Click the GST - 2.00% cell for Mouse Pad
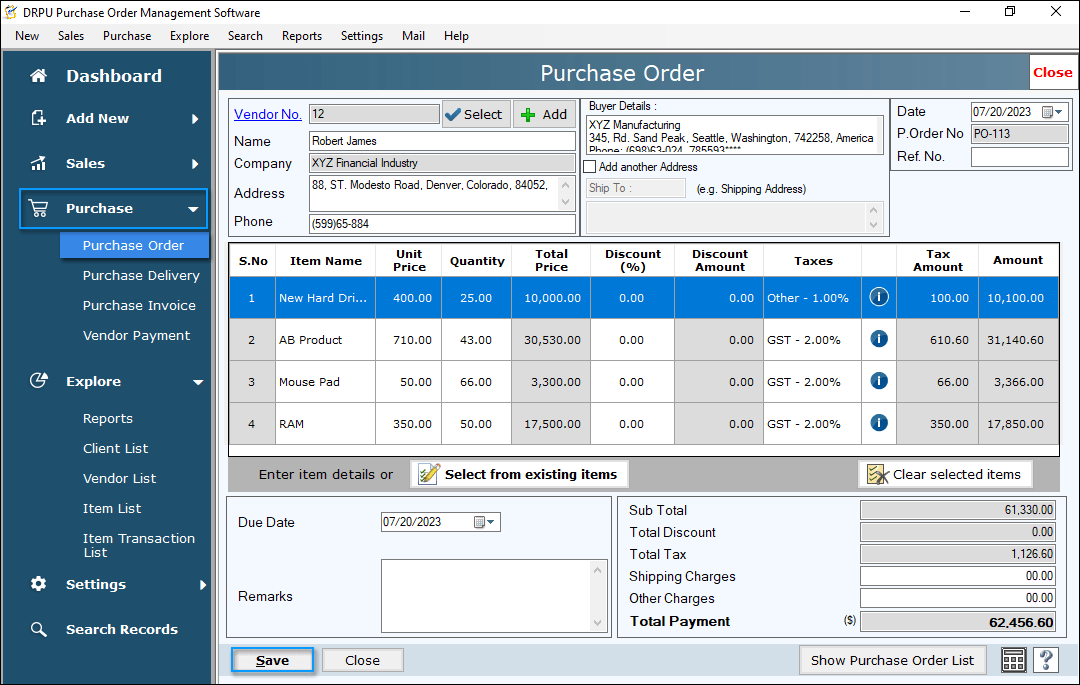1080x685 pixels. (813, 382)
